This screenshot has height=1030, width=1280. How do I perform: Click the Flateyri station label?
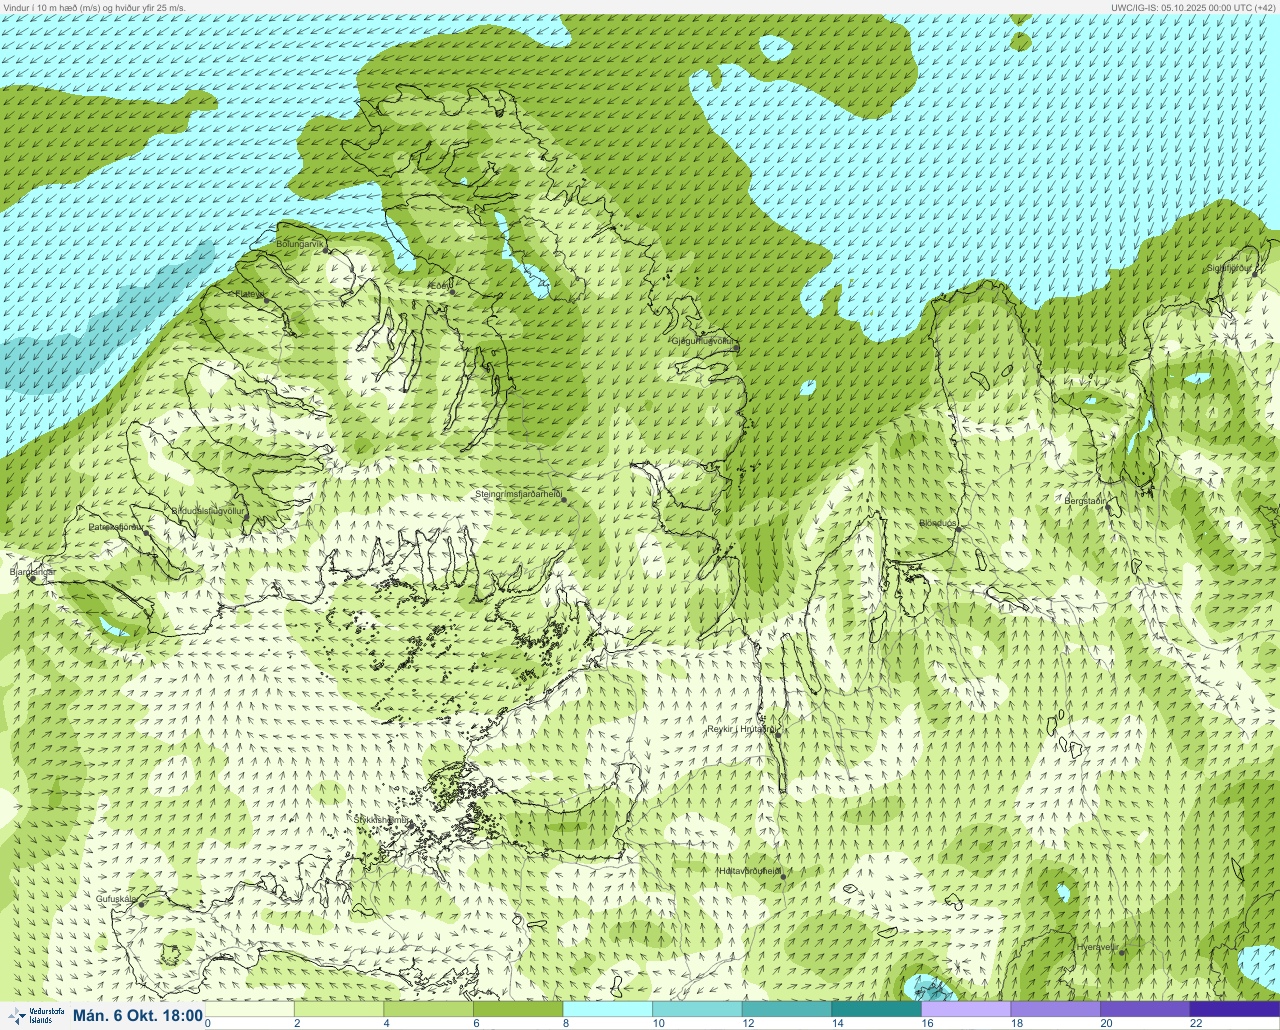250,294
